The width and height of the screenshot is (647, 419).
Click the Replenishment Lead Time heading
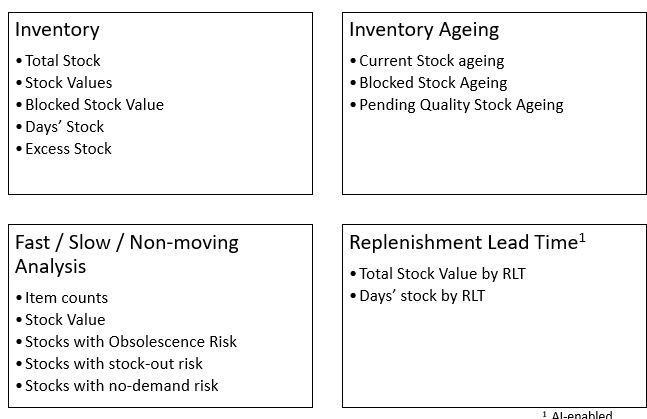pos(466,243)
